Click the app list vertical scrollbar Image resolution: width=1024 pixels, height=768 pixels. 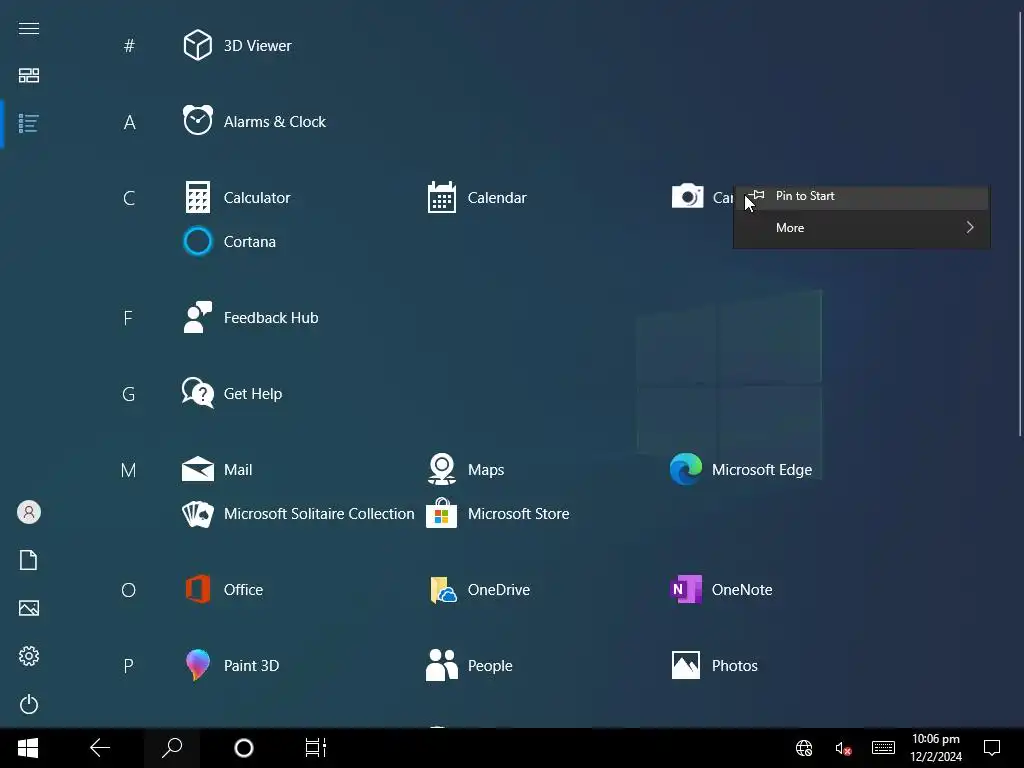[x=1020, y=225]
